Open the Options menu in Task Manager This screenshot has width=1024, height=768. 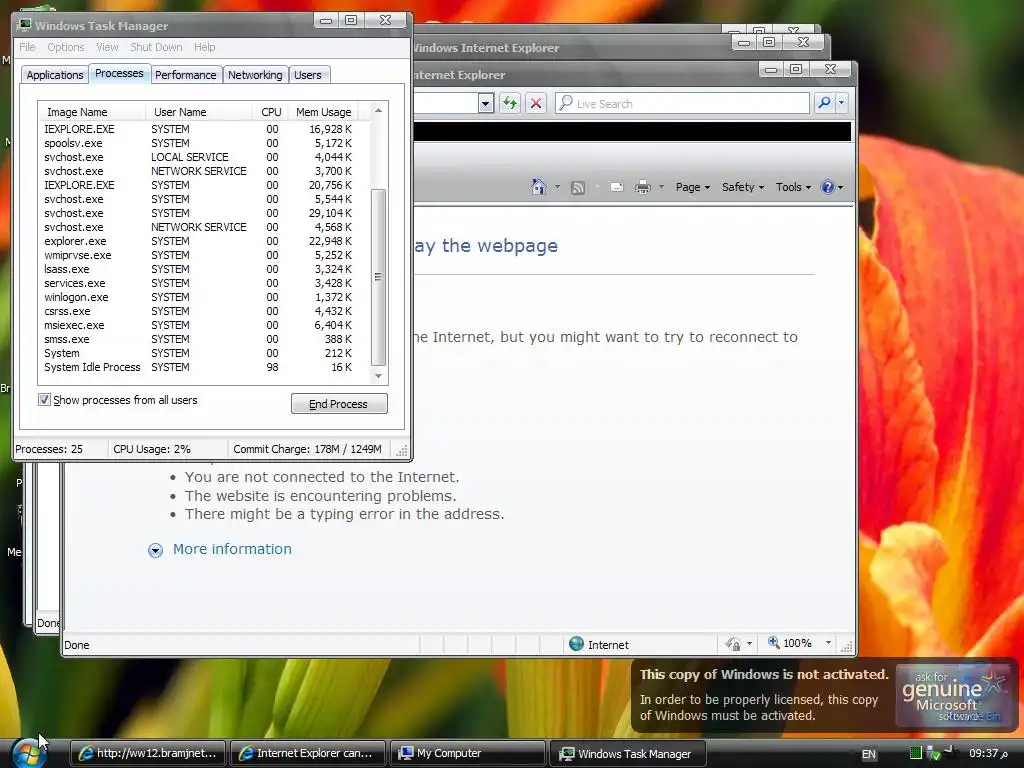pyautogui.click(x=65, y=47)
